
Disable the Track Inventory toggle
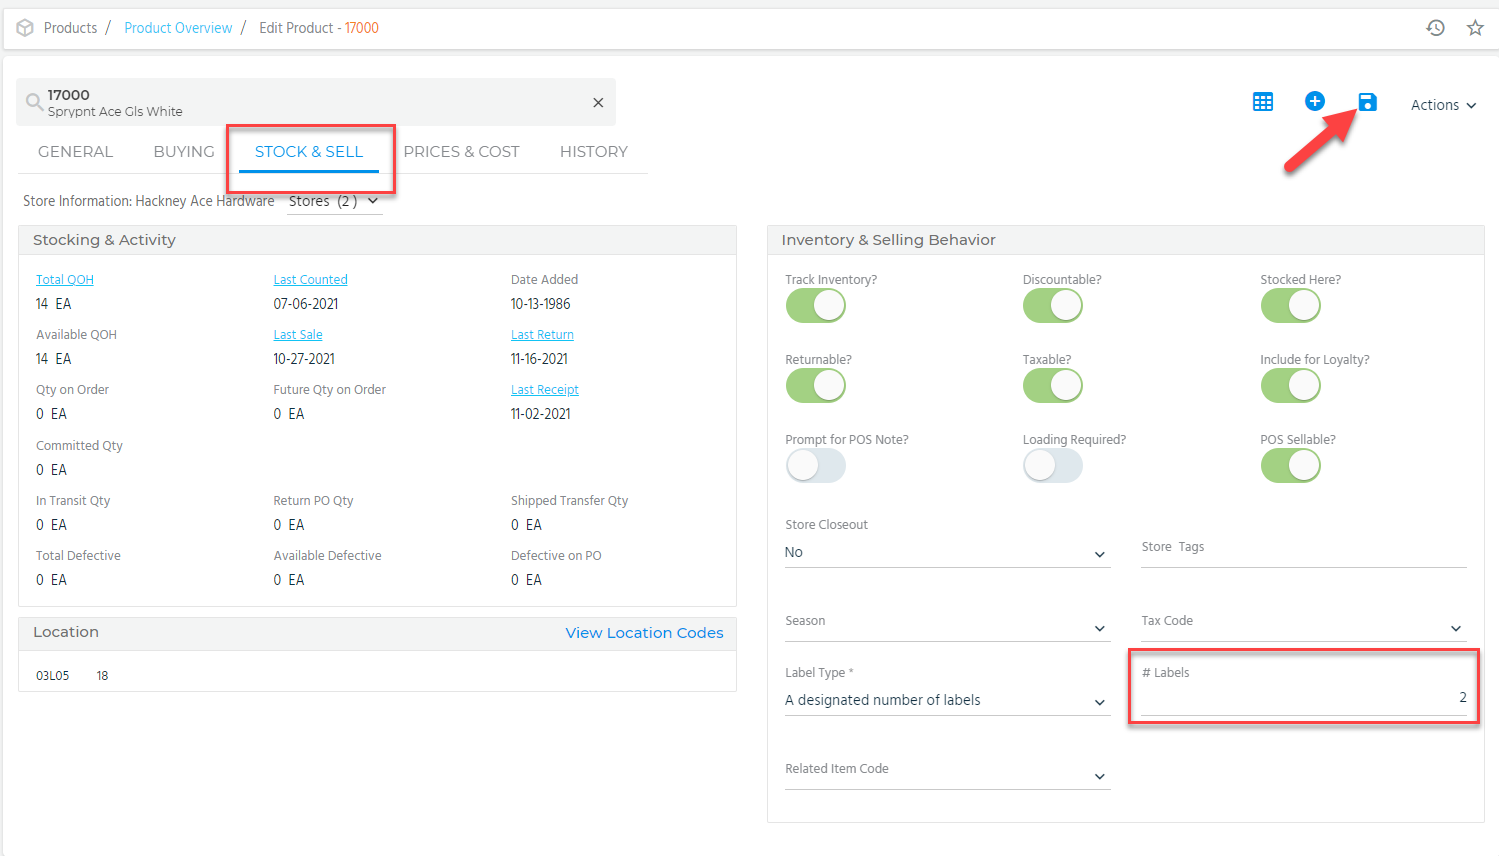815,305
